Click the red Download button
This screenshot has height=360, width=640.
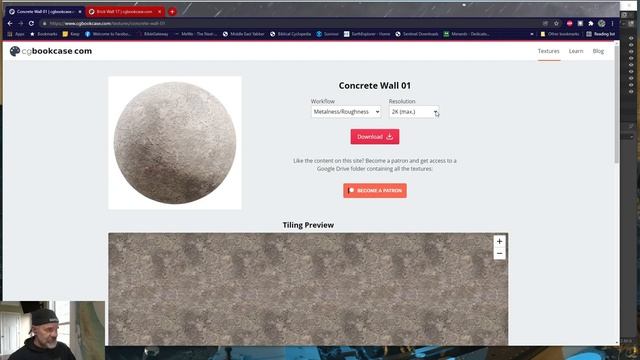(x=375, y=137)
